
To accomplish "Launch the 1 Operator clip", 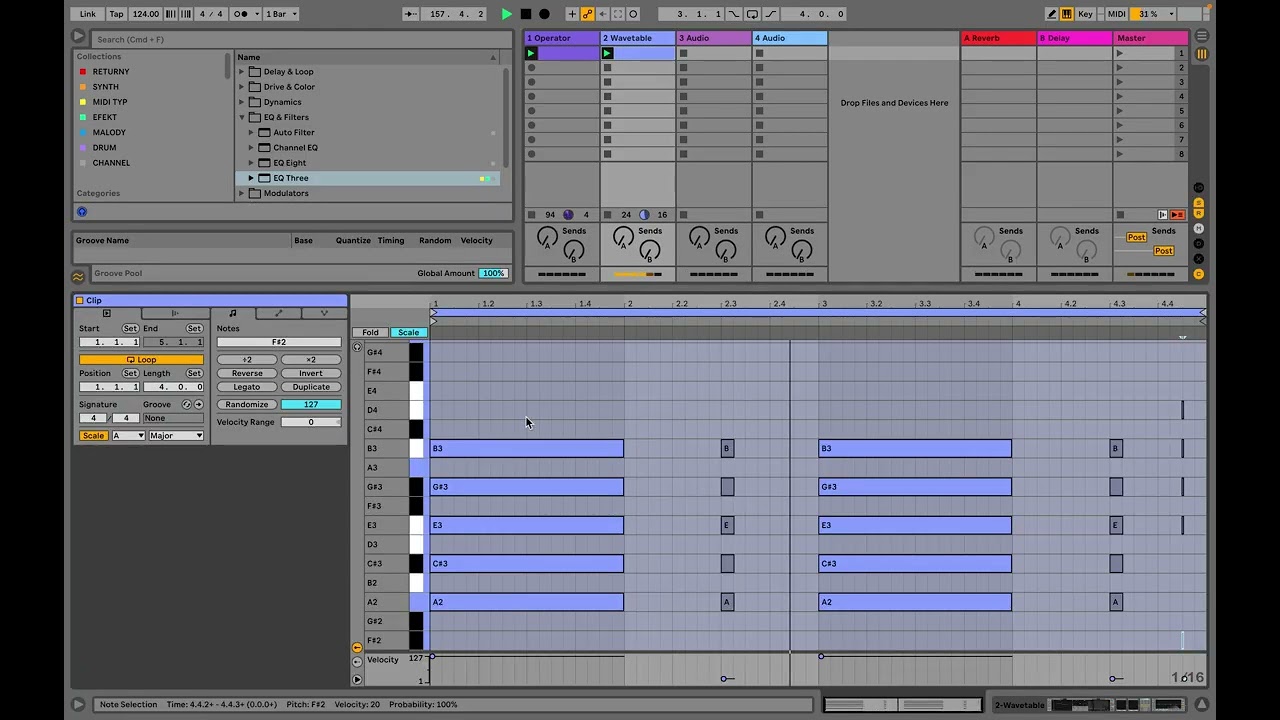I will click(x=531, y=53).
